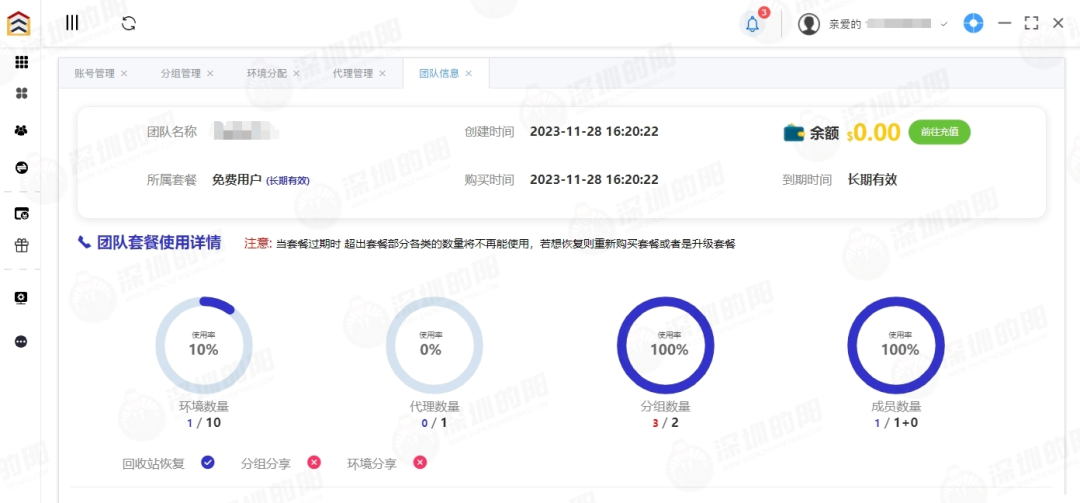The height and width of the screenshot is (503, 1080).
Task: Click the creation time 2023-11-28 16:20:22
Action: pos(594,131)
